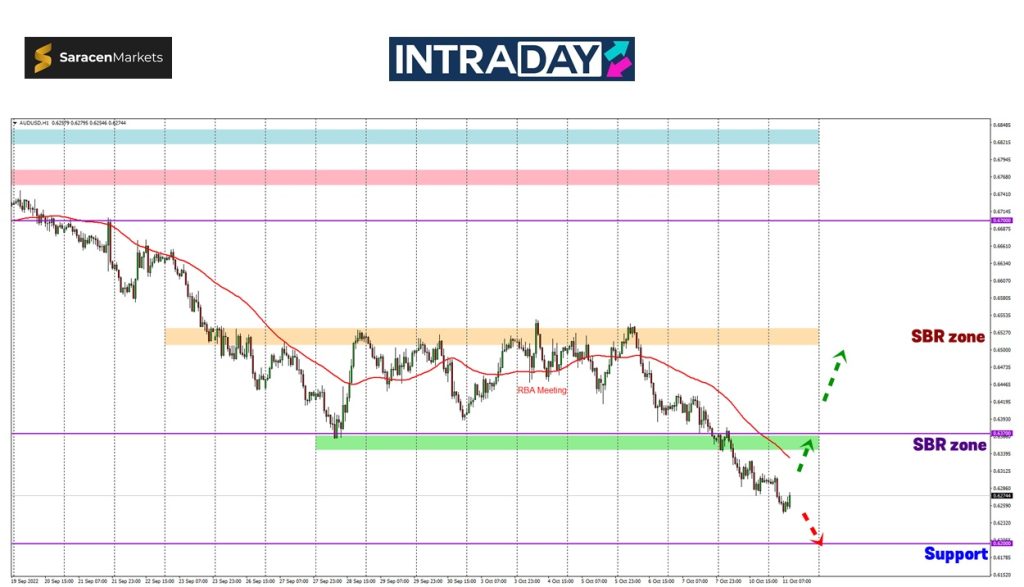1024x587 pixels.
Task: Select the light blue zone band at top
Action: [x=415, y=136]
